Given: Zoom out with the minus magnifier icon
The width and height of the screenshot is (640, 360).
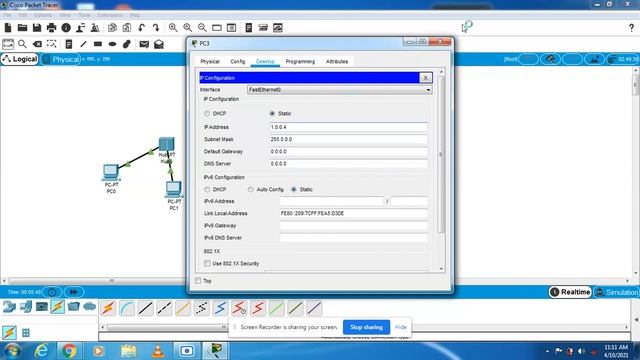Looking at the screenshot, I should pos(202,28).
